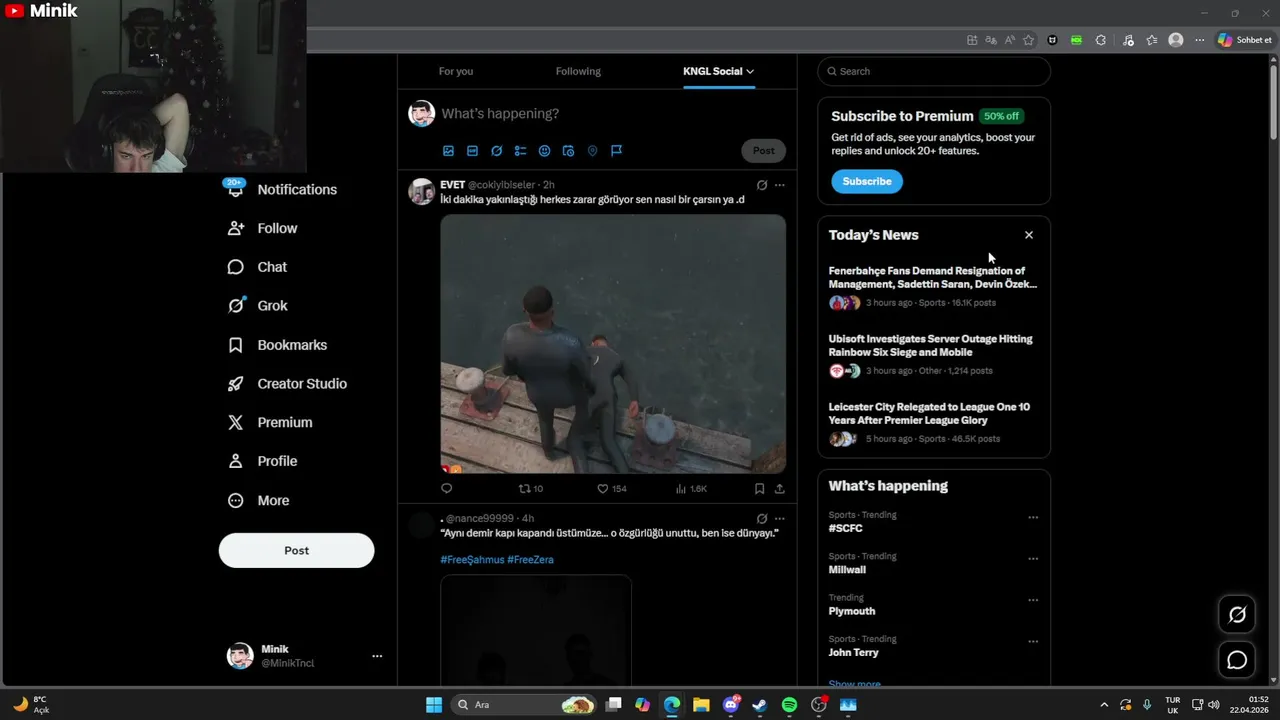Go to Premium in sidebar
1280x720 pixels.
pos(271,423)
